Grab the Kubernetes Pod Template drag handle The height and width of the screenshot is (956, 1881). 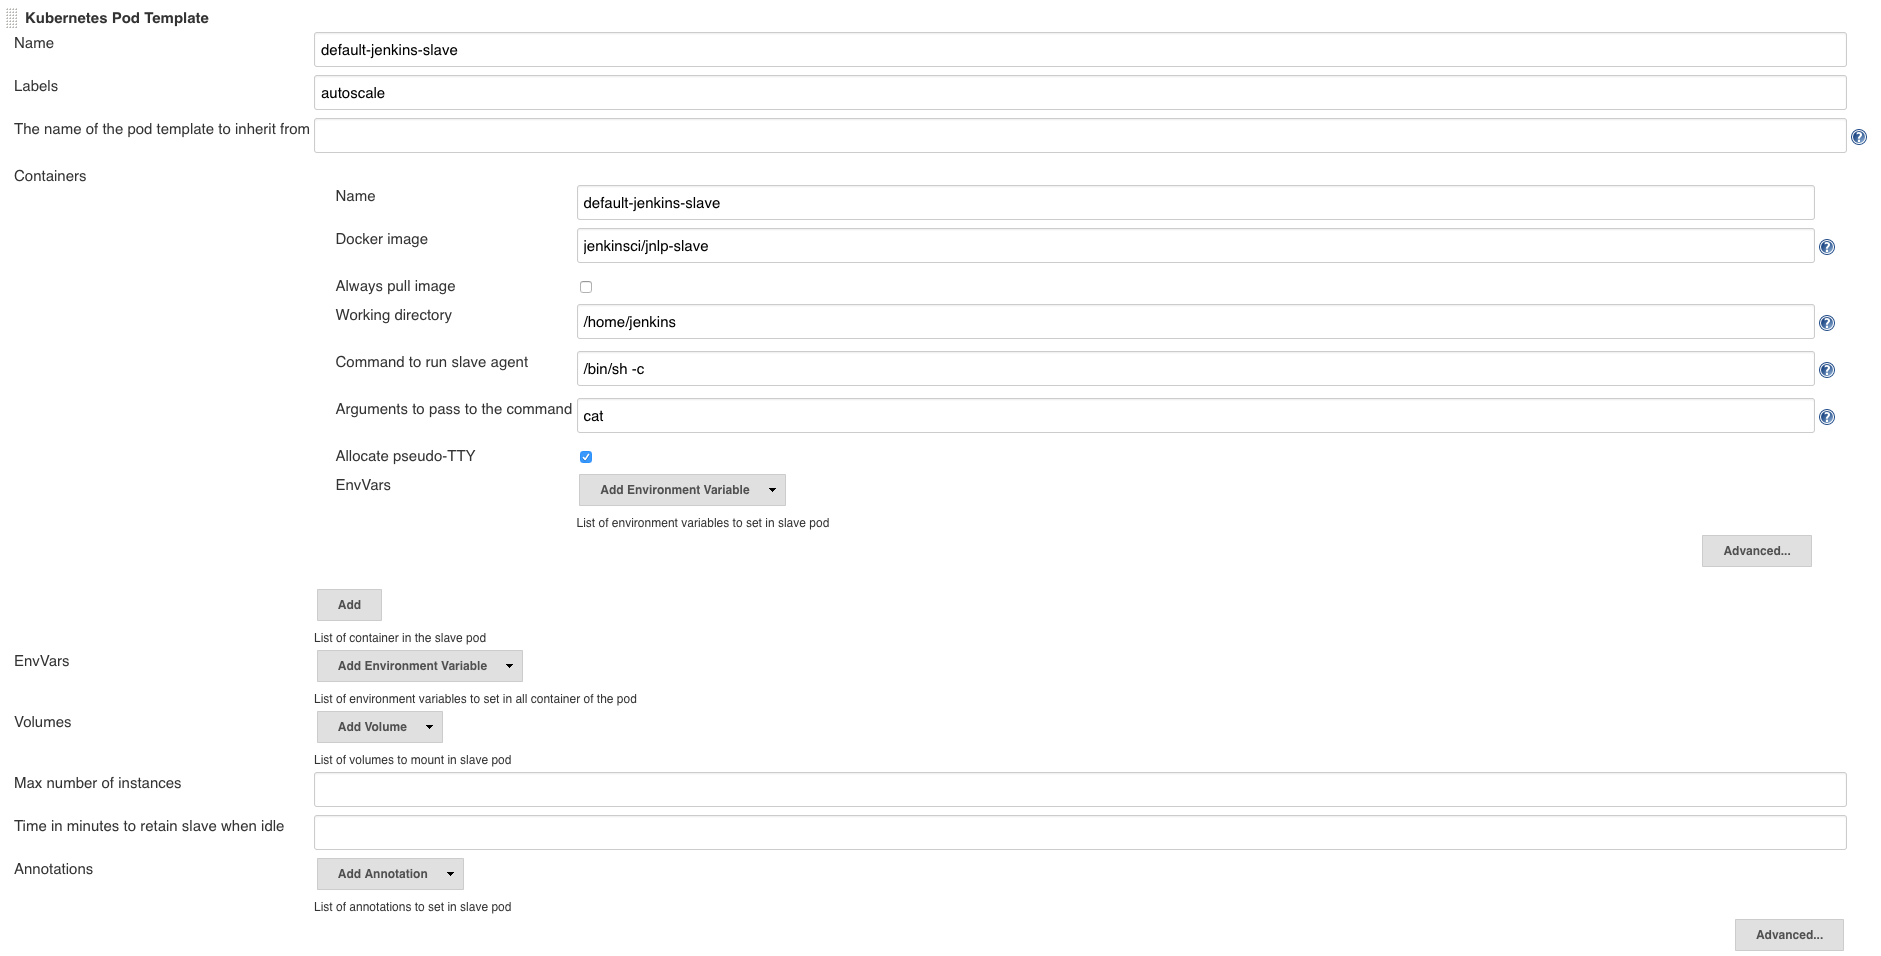12,18
